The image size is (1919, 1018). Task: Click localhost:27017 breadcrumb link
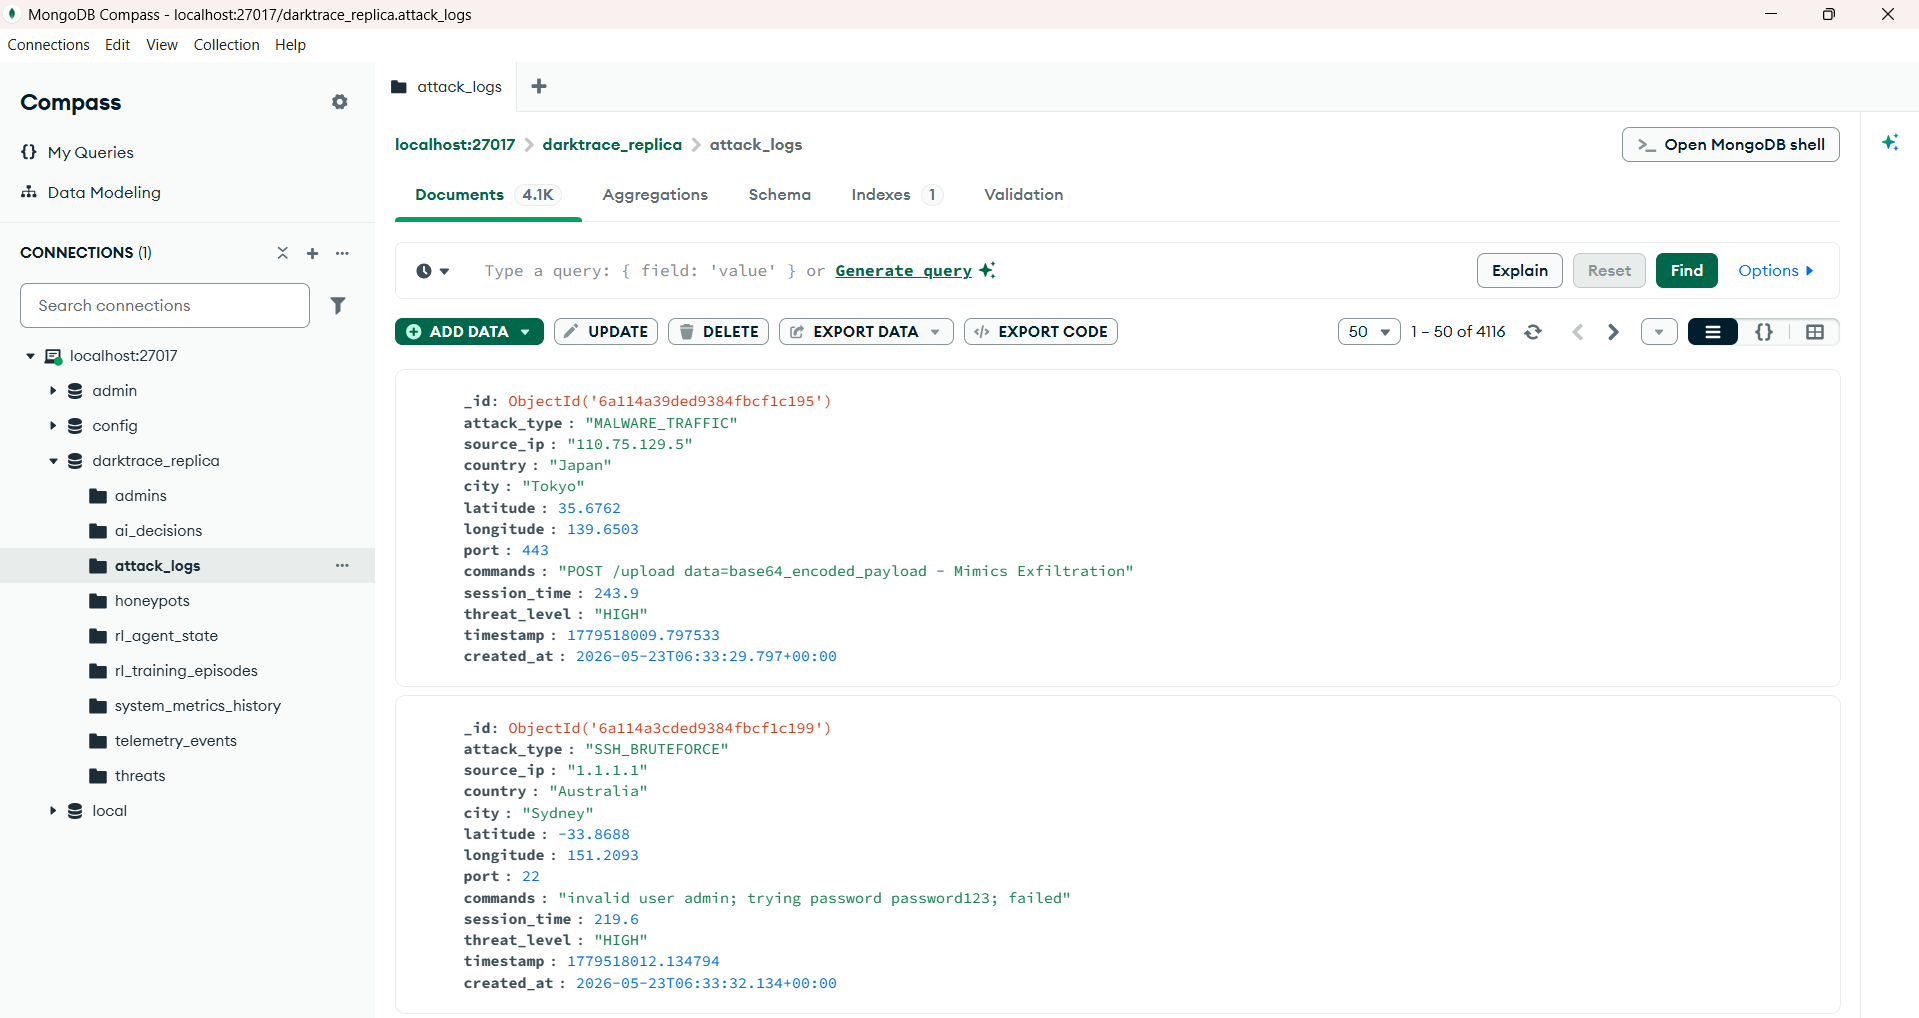pos(455,145)
